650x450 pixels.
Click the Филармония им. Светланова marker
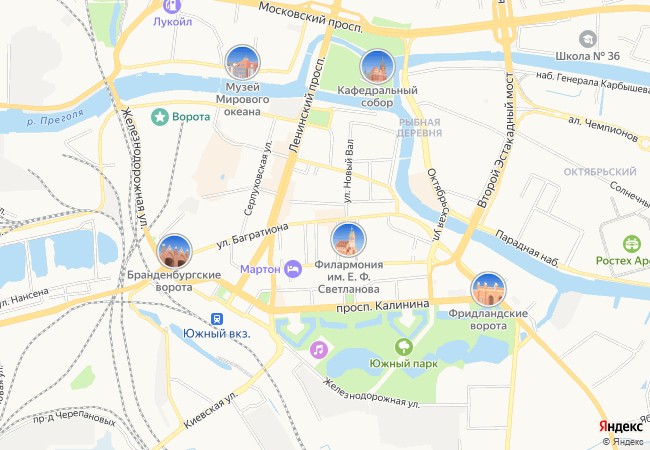point(349,240)
